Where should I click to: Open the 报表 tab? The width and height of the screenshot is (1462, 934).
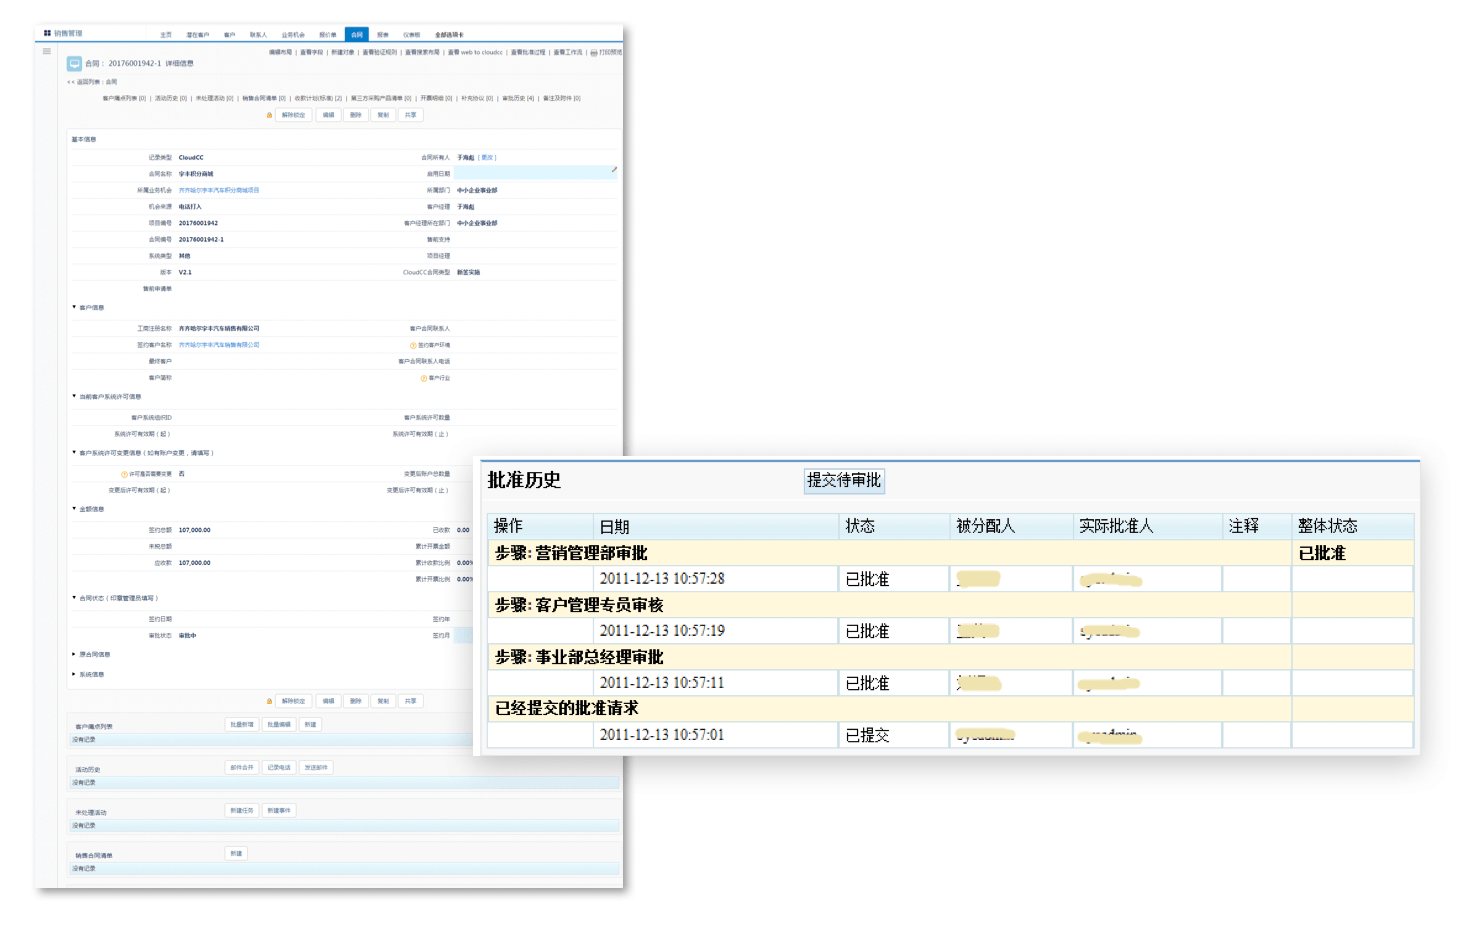(x=383, y=35)
